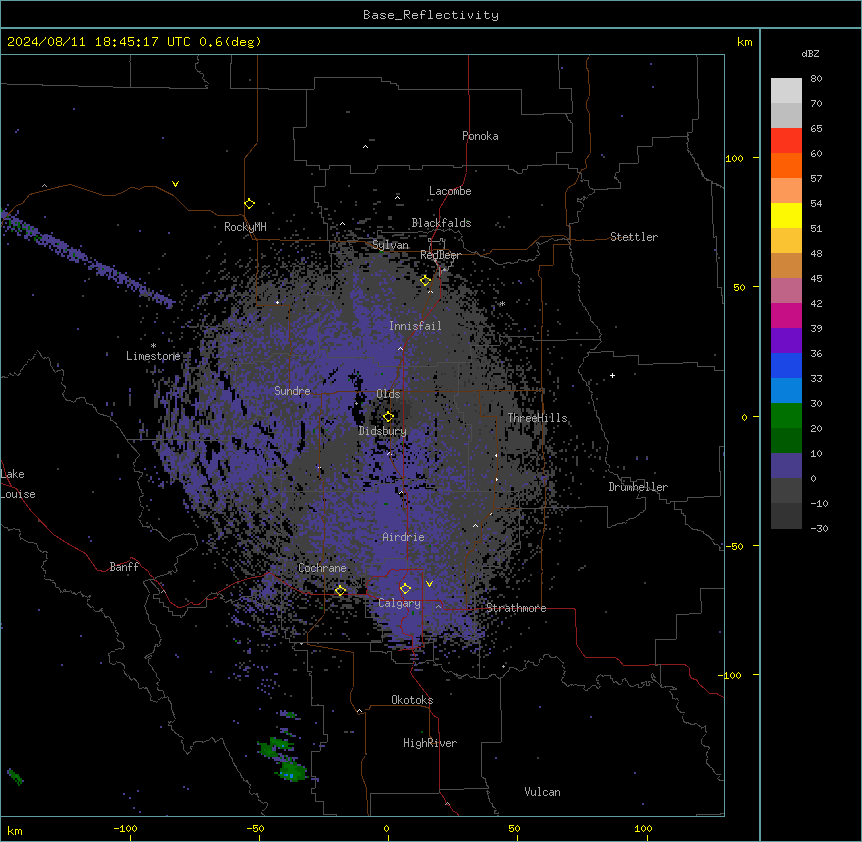
Task: Click the small green echo in bottom-left corner
Action: click(15, 777)
